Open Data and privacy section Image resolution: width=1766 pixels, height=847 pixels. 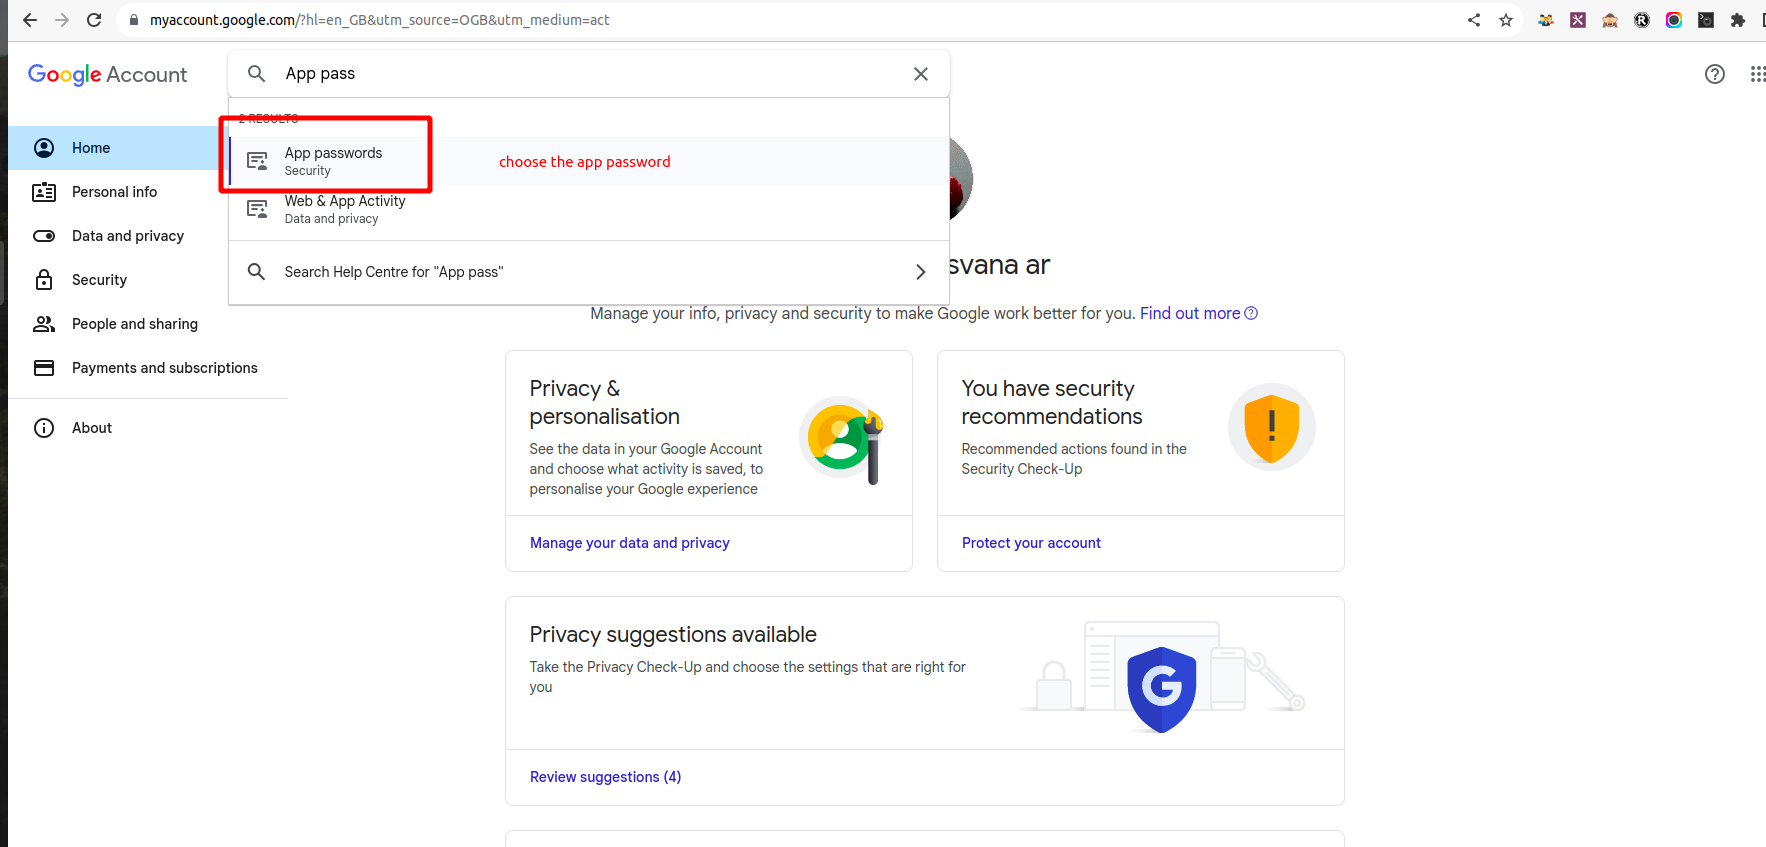tap(127, 236)
